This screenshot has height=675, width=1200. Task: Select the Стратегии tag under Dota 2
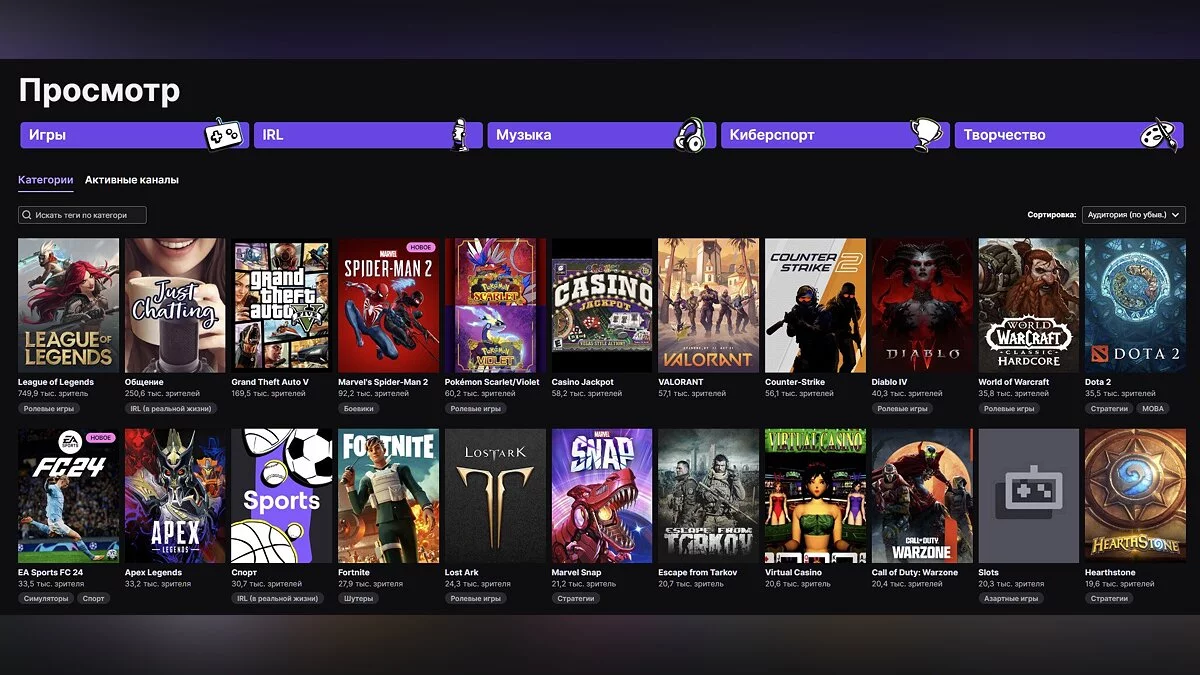tap(1109, 409)
